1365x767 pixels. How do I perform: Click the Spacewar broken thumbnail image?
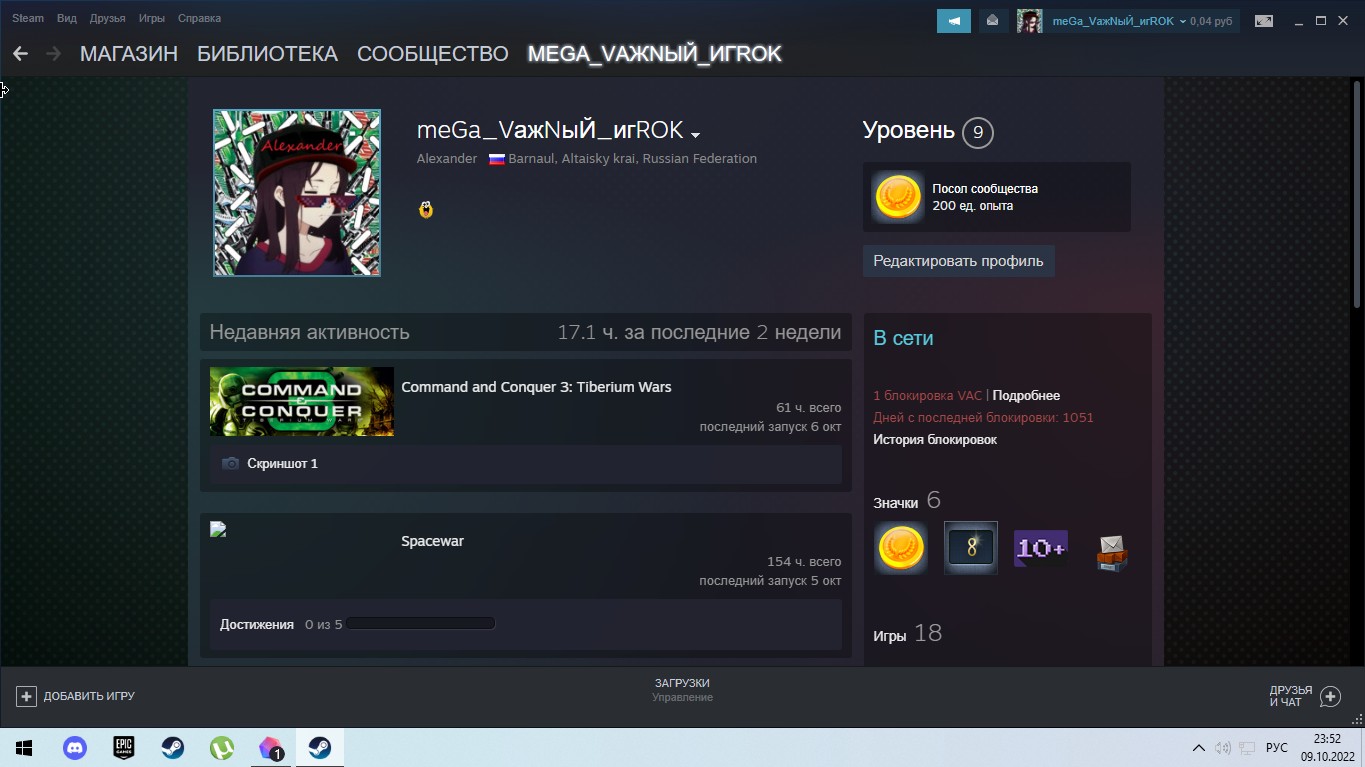[218, 530]
